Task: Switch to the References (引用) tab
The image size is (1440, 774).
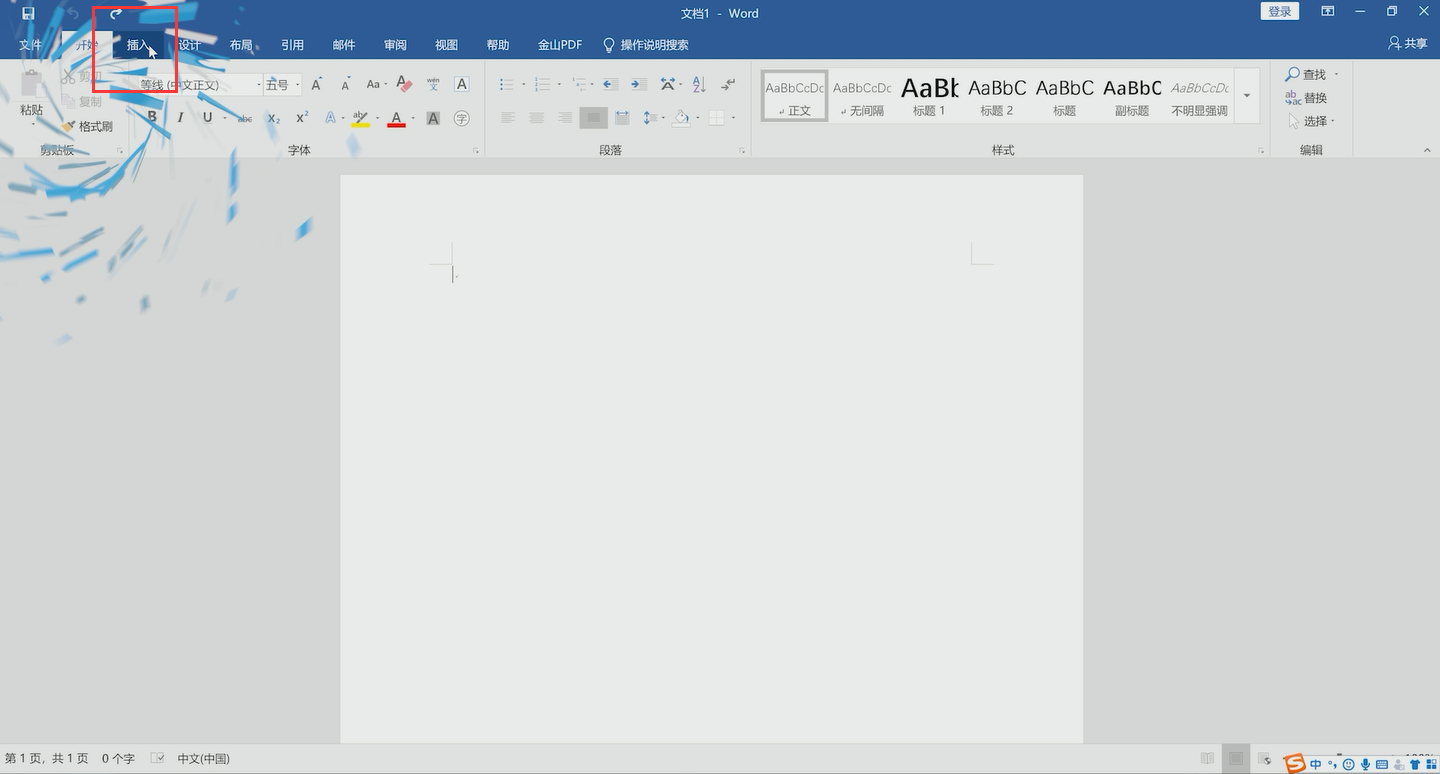Action: pyautogui.click(x=292, y=45)
